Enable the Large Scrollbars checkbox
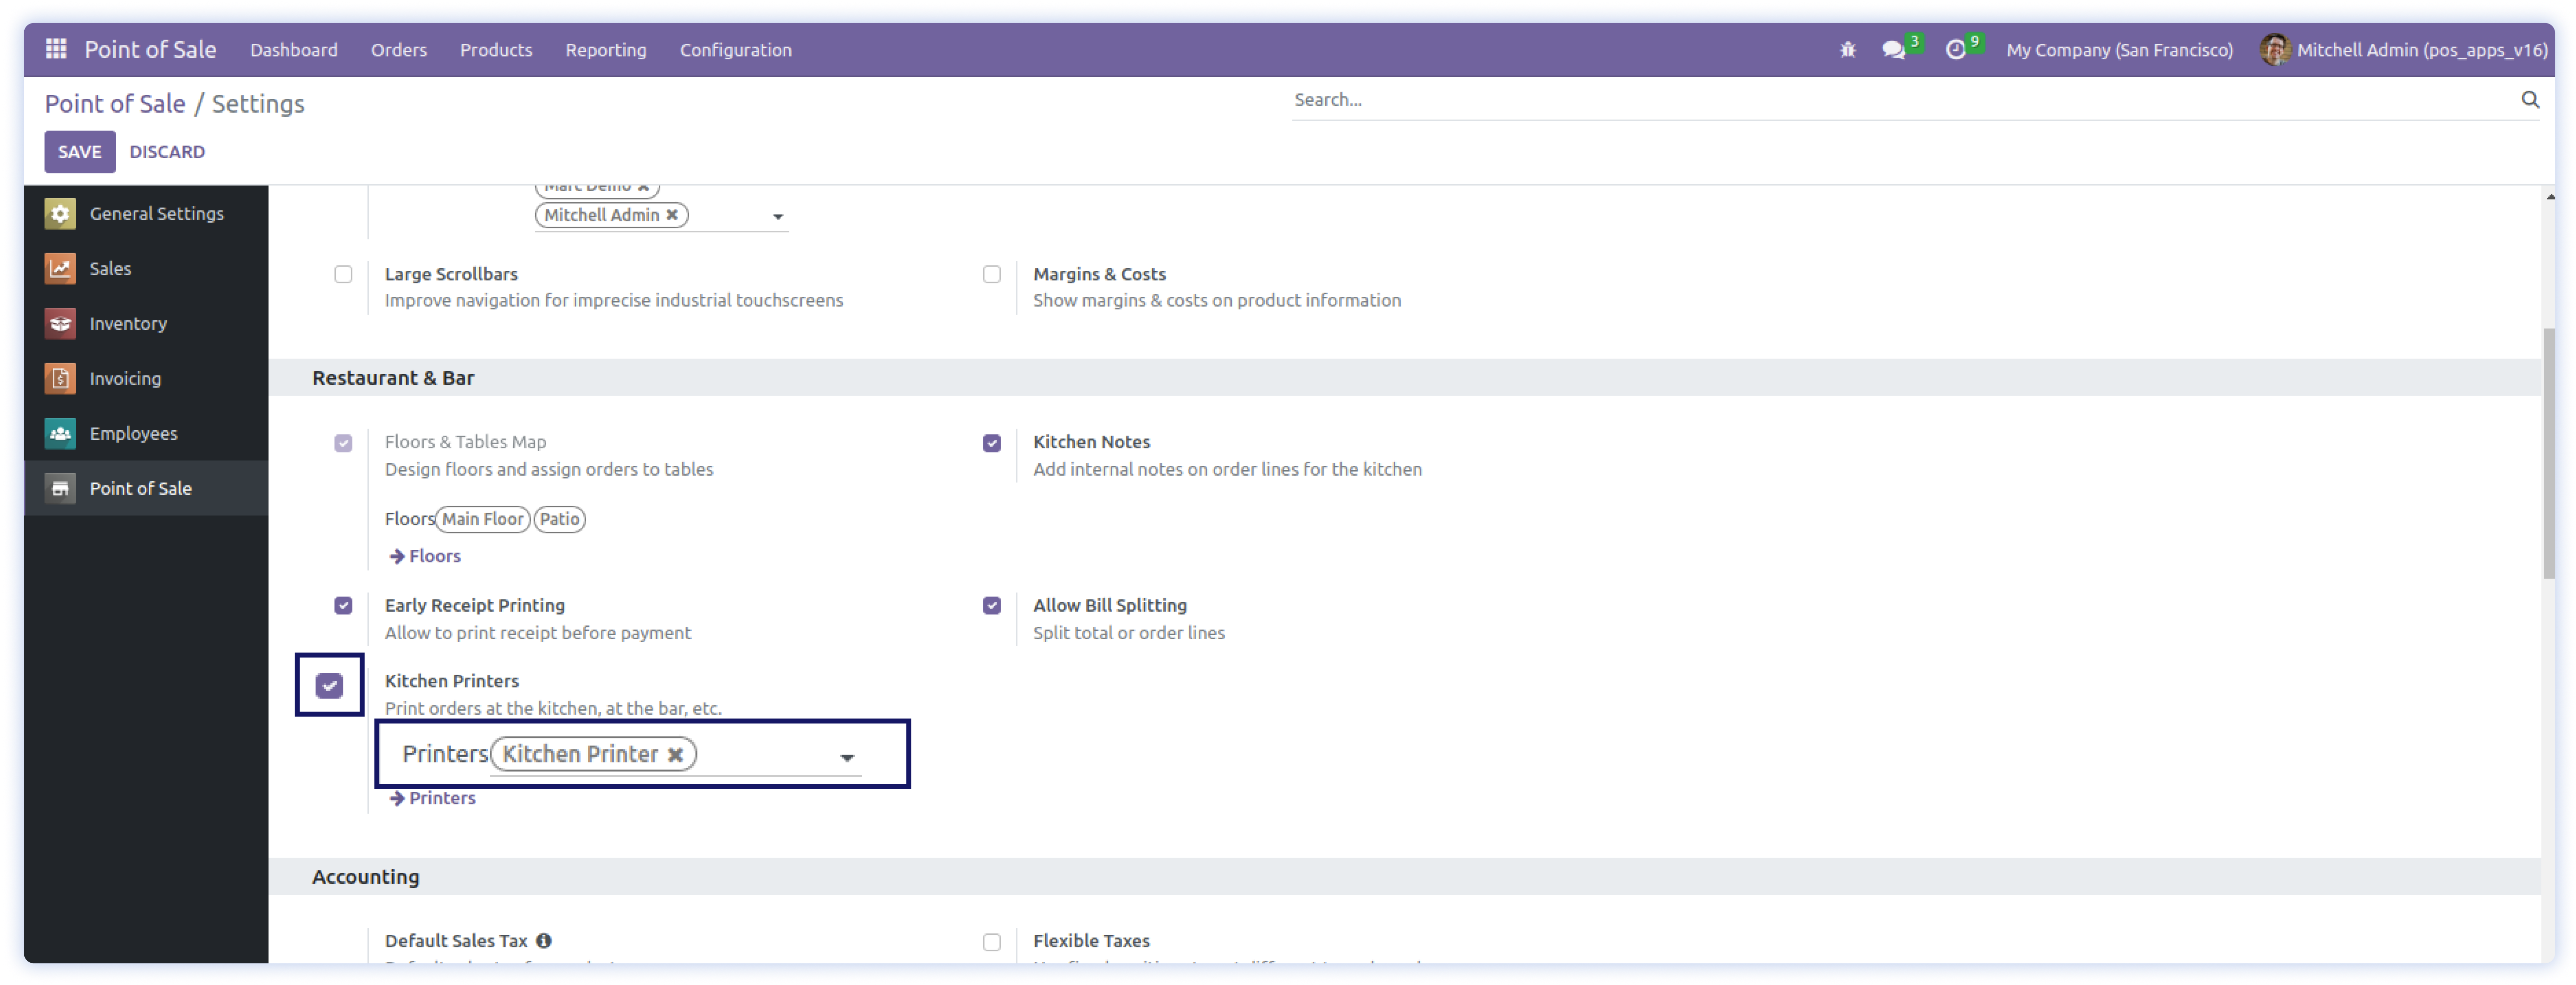 pos(343,274)
